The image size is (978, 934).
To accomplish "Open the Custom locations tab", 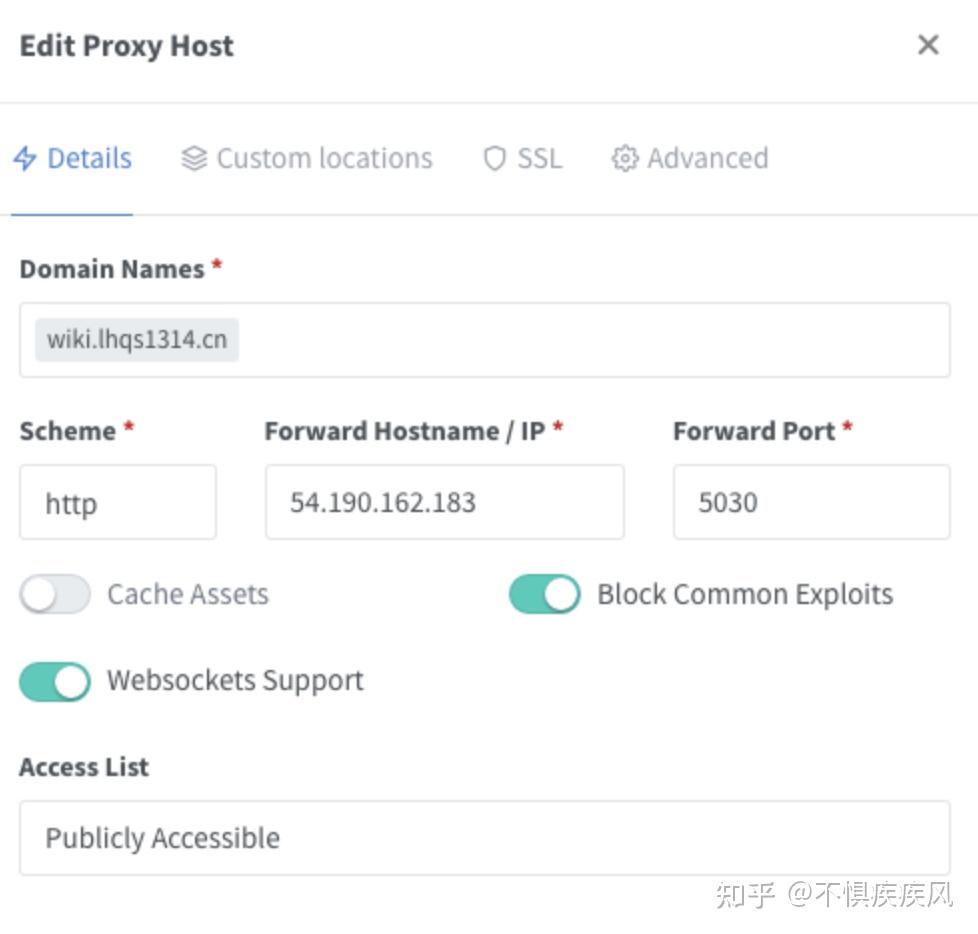I will (307, 158).
